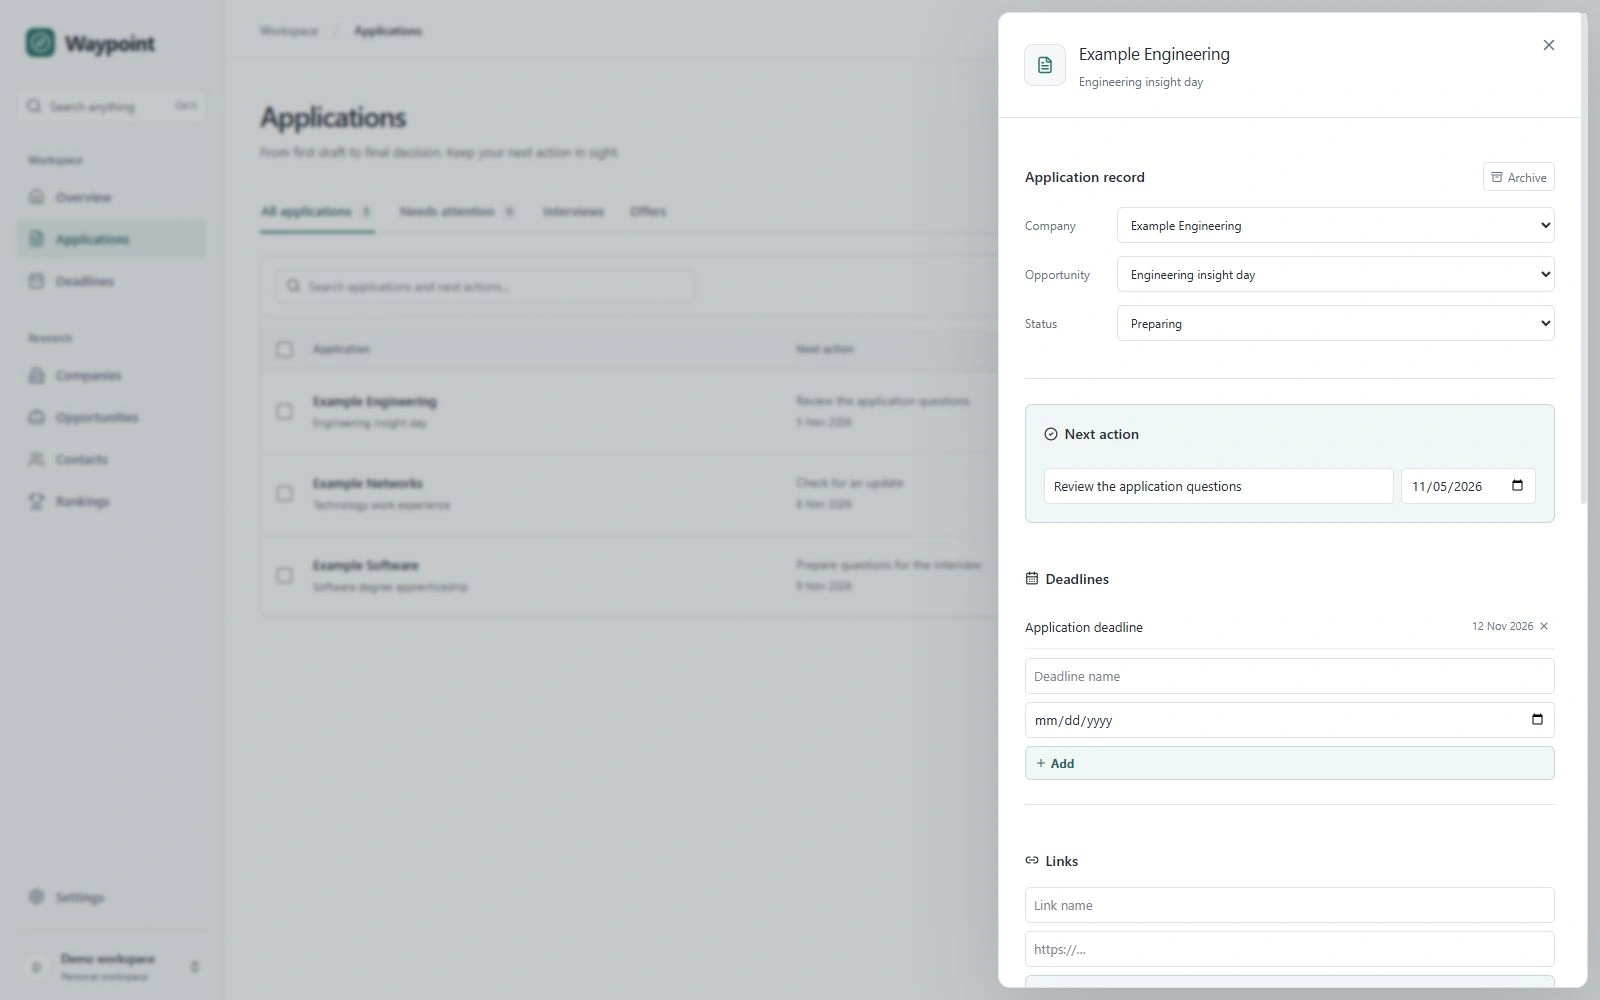This screenshot has width=1600, height=1000.
Task: Switch to the Offers tab
Action: click(648, 212)
